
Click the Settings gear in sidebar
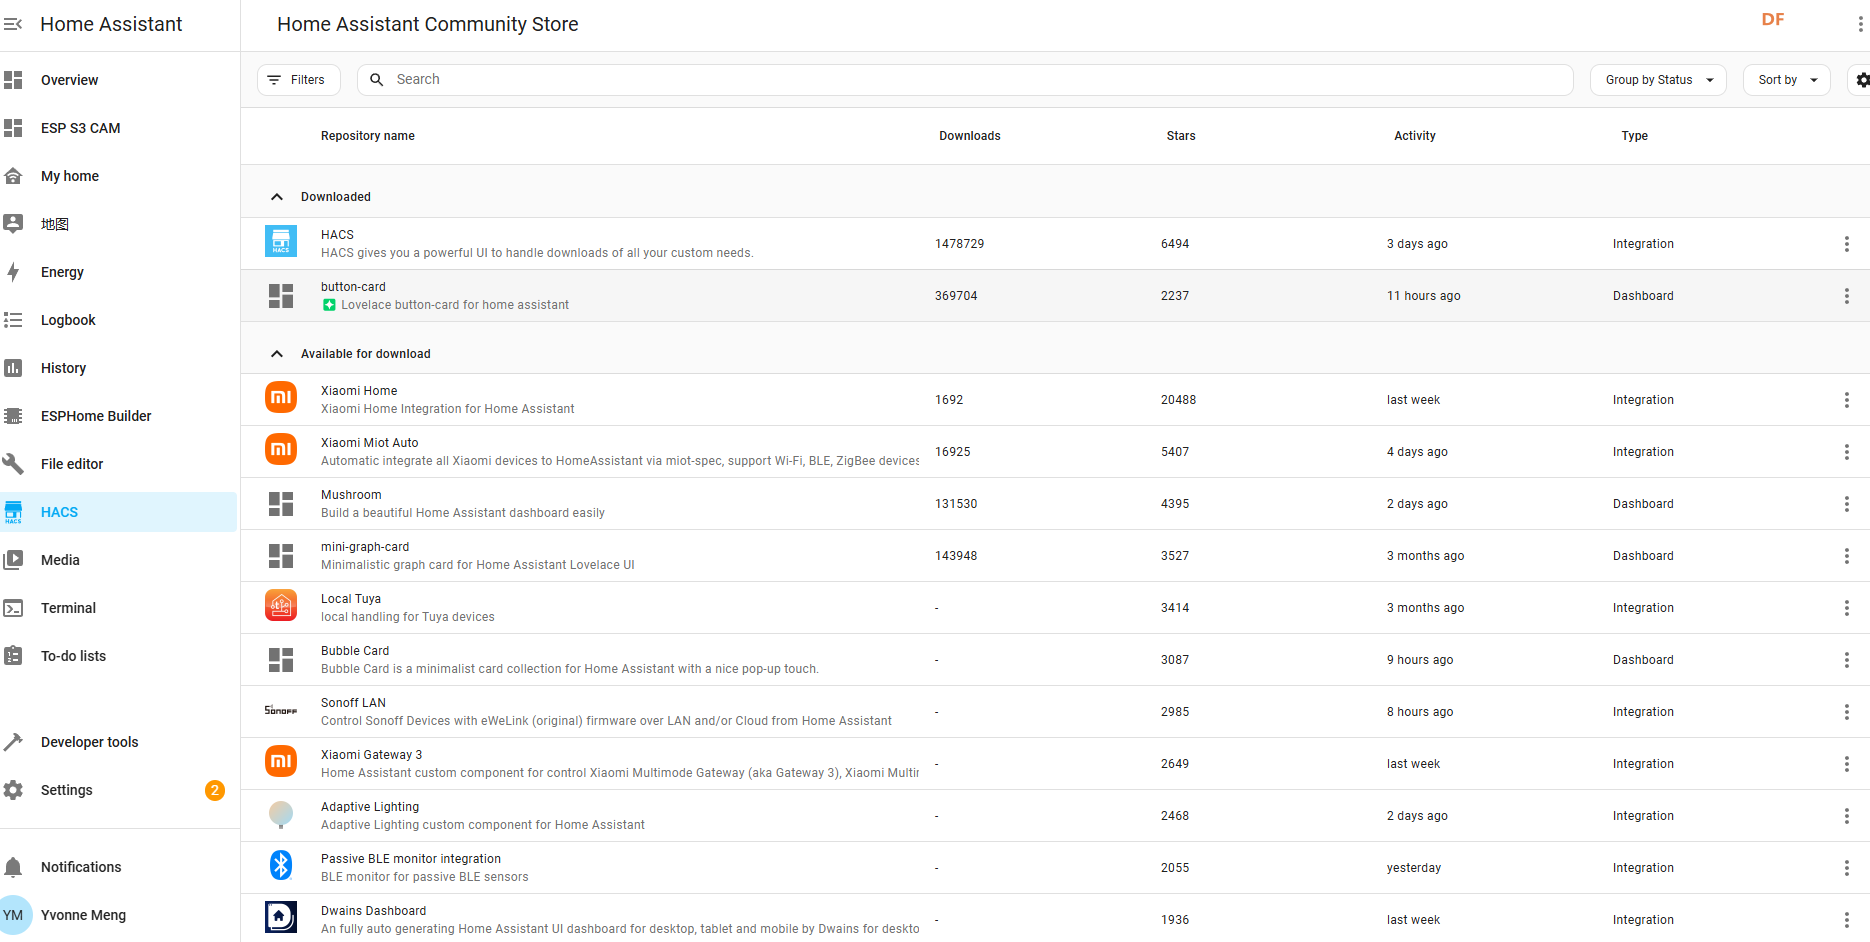13,790
